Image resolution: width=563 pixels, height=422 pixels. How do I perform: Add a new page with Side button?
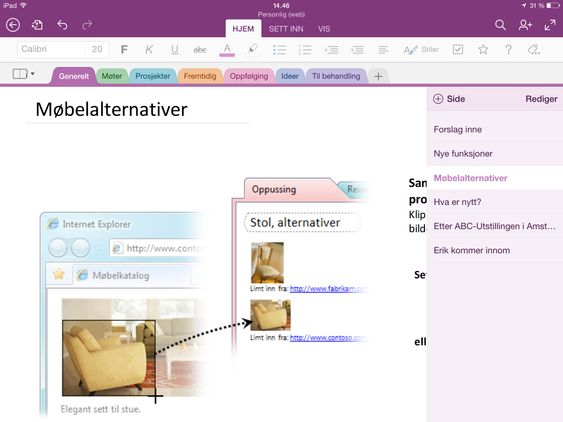(449, 99)
